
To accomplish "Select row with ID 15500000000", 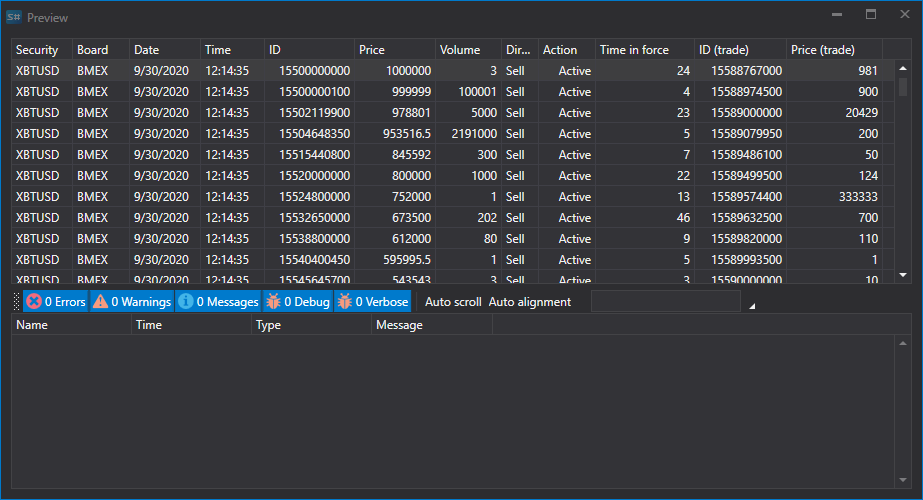I will click(453, 71).
